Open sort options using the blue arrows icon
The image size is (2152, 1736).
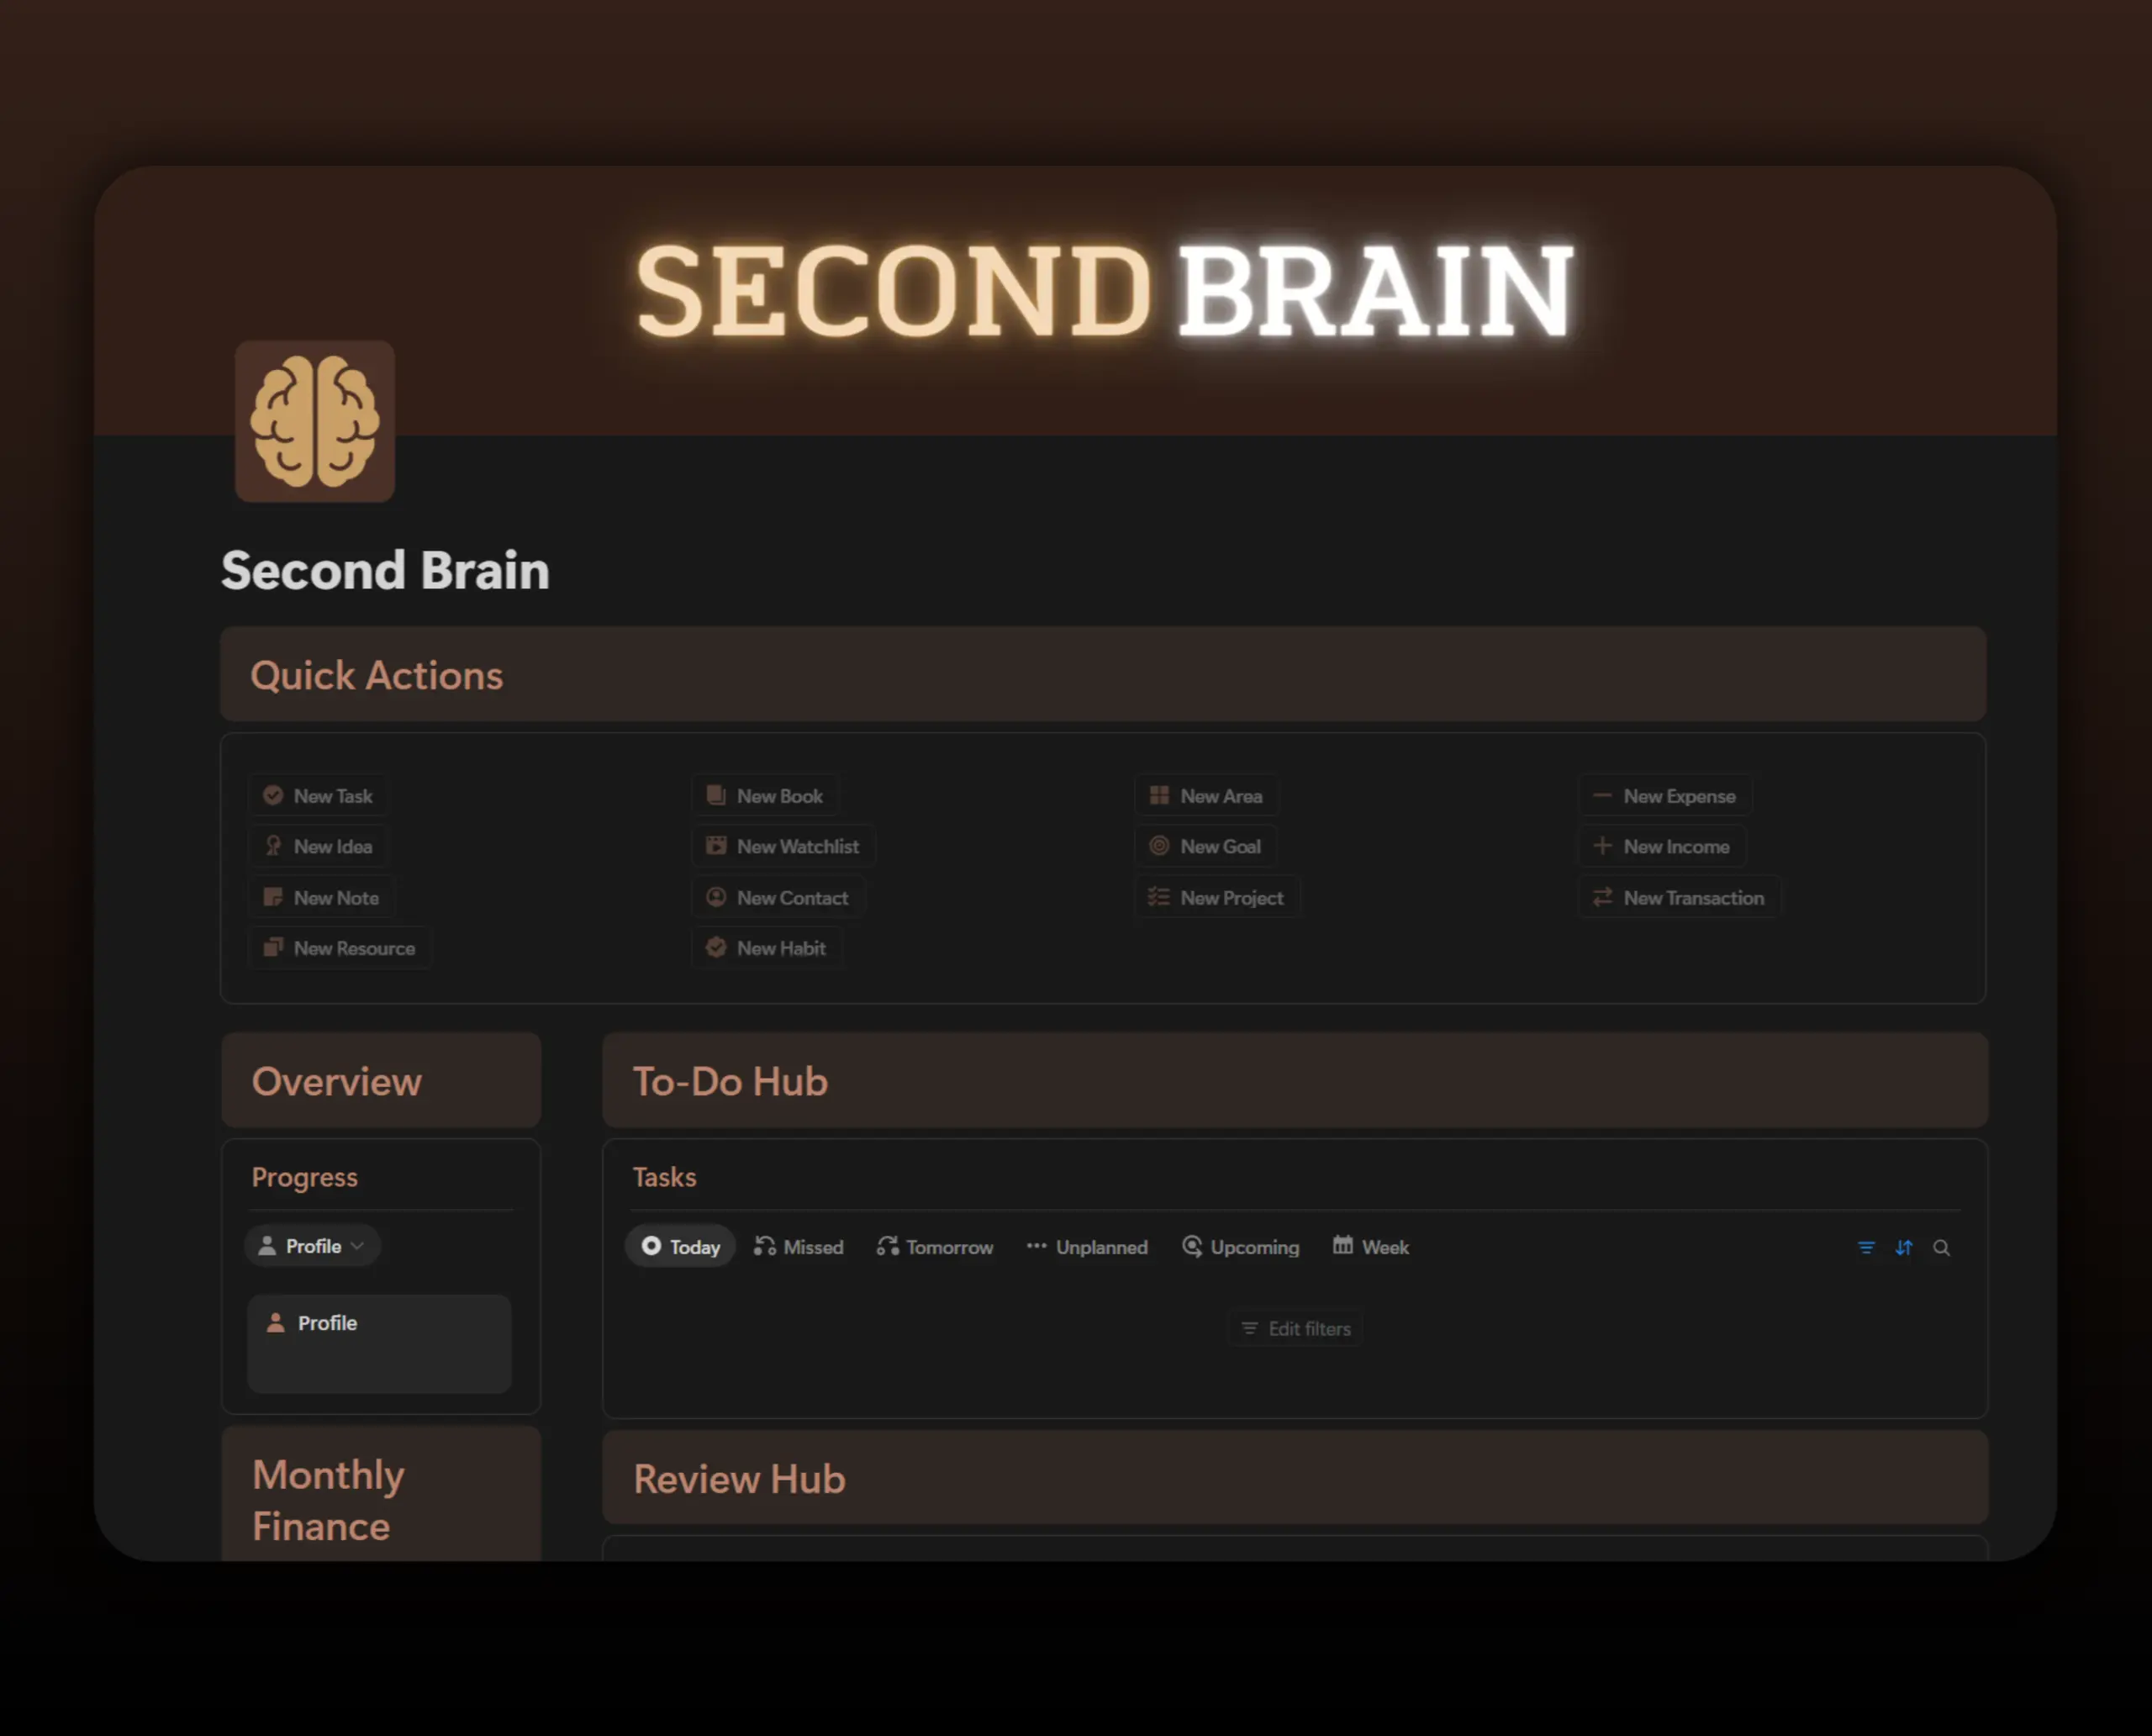pos(1903,1247)
